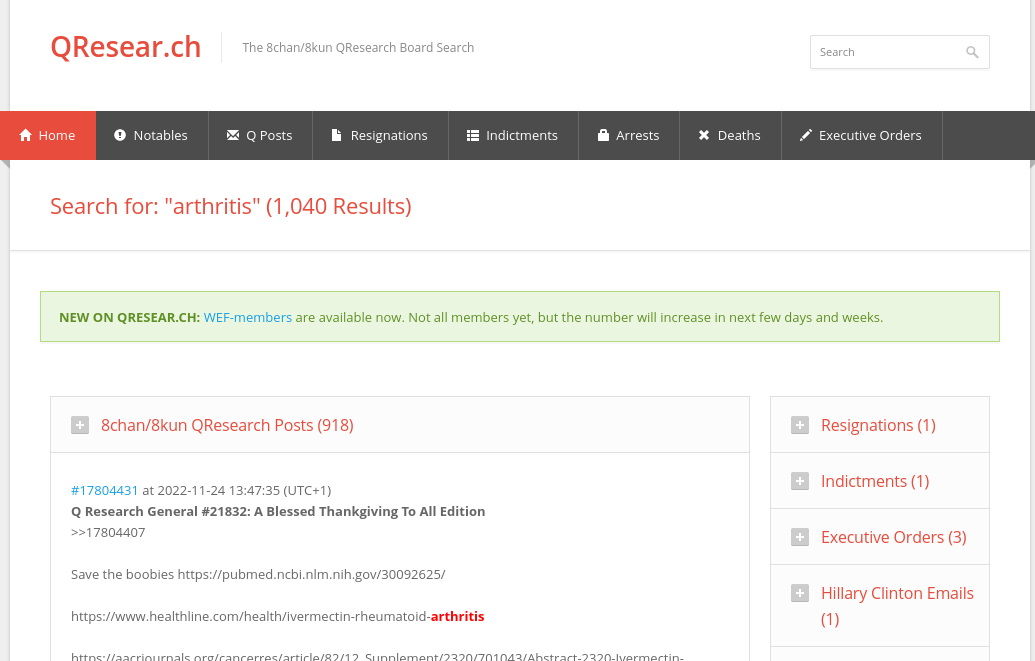The width and height of the screenshot is (1035, 661).
Task: Click the reply reference >>17804407
Action: 108,533
